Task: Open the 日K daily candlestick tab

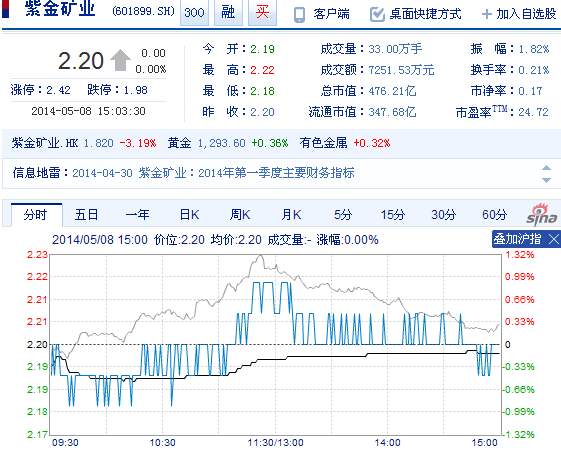Action: tap(189, 215)
